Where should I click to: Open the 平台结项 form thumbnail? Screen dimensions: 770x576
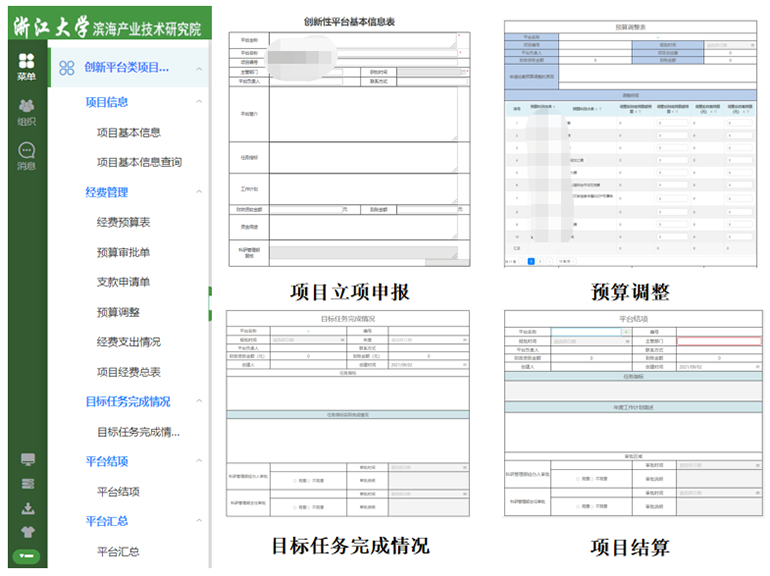[633, 413]
